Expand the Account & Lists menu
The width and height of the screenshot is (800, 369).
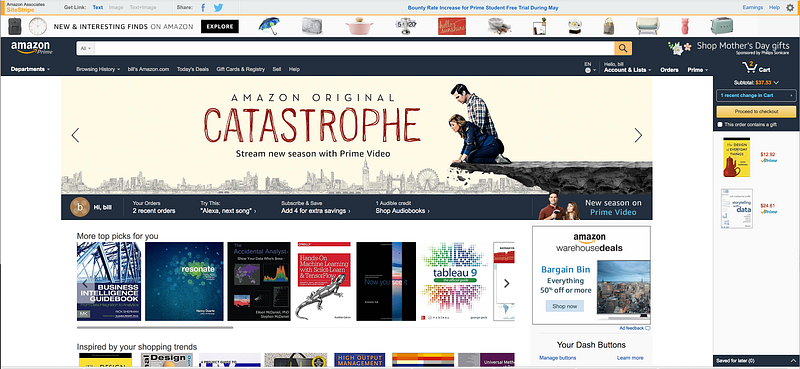pyautogui.click(x=627, y=70)
